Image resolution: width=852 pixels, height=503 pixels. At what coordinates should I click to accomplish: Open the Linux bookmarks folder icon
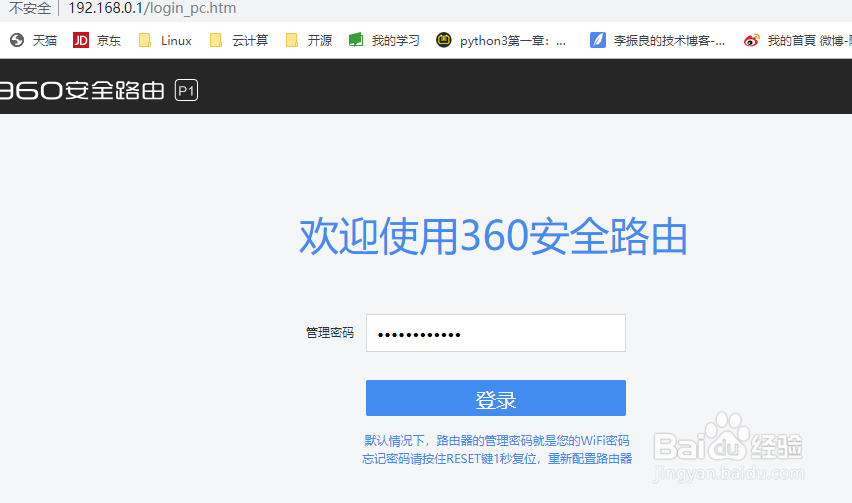pos(145,40)
